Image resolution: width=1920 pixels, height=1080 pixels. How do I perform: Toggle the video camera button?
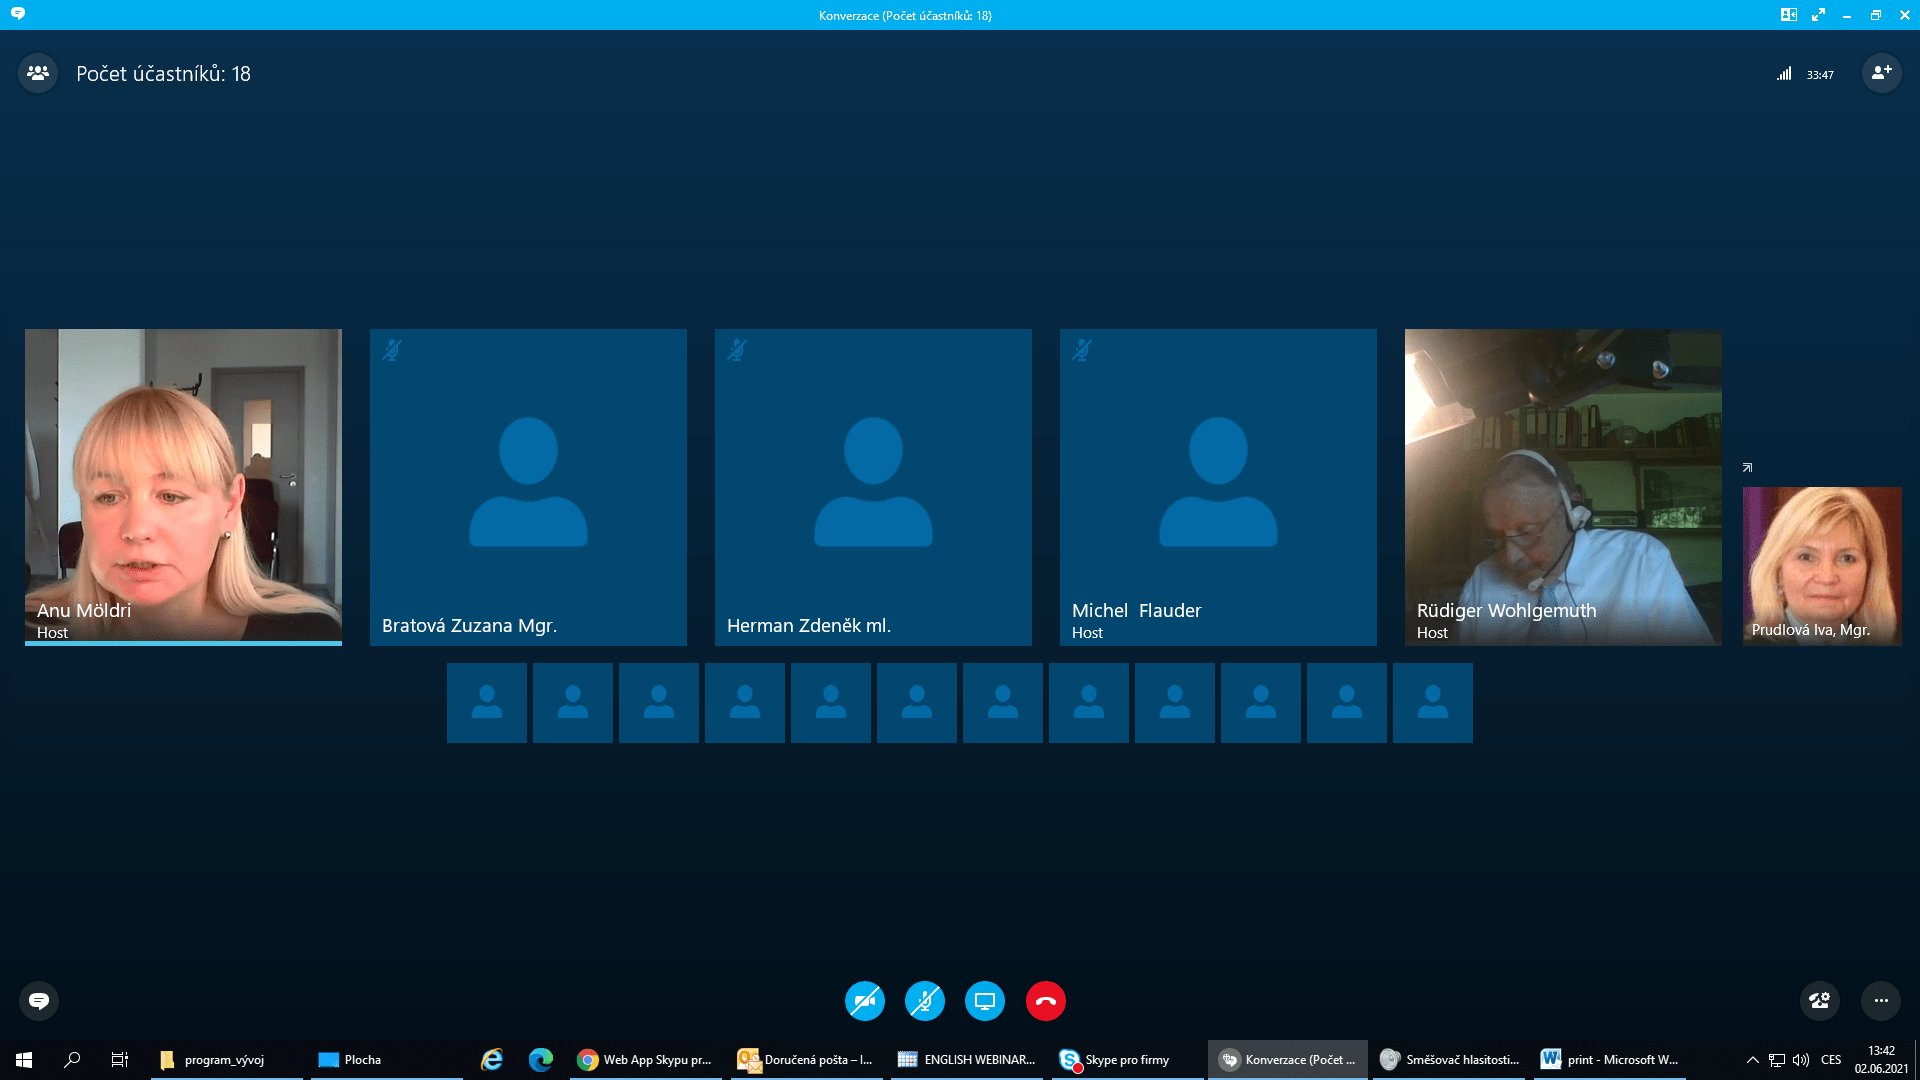coord(865,1001)
